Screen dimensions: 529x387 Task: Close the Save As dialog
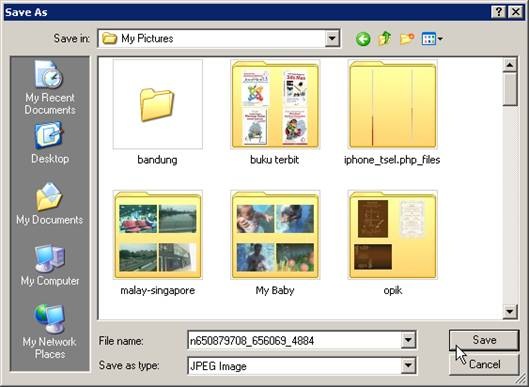point(516,12)
